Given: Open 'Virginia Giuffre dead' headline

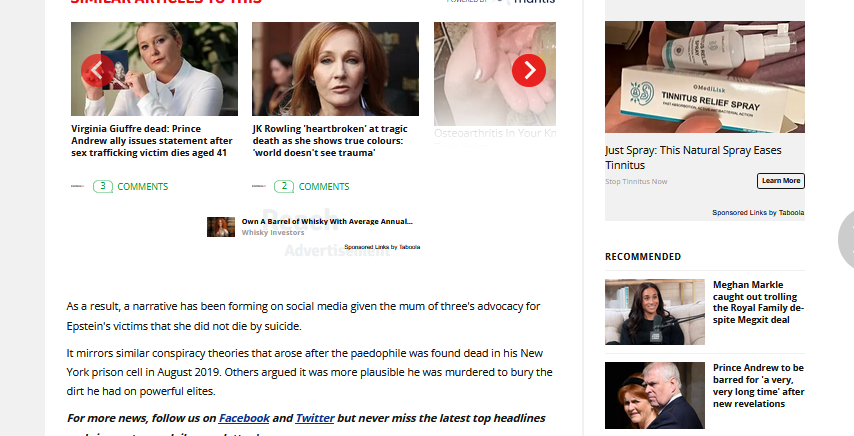Looking at the screenshot, I should [x=152, y=140].
